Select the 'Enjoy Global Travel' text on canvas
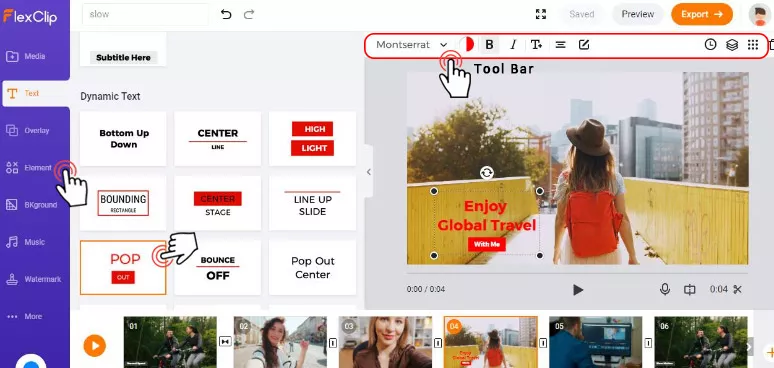 tap(486, 216)
